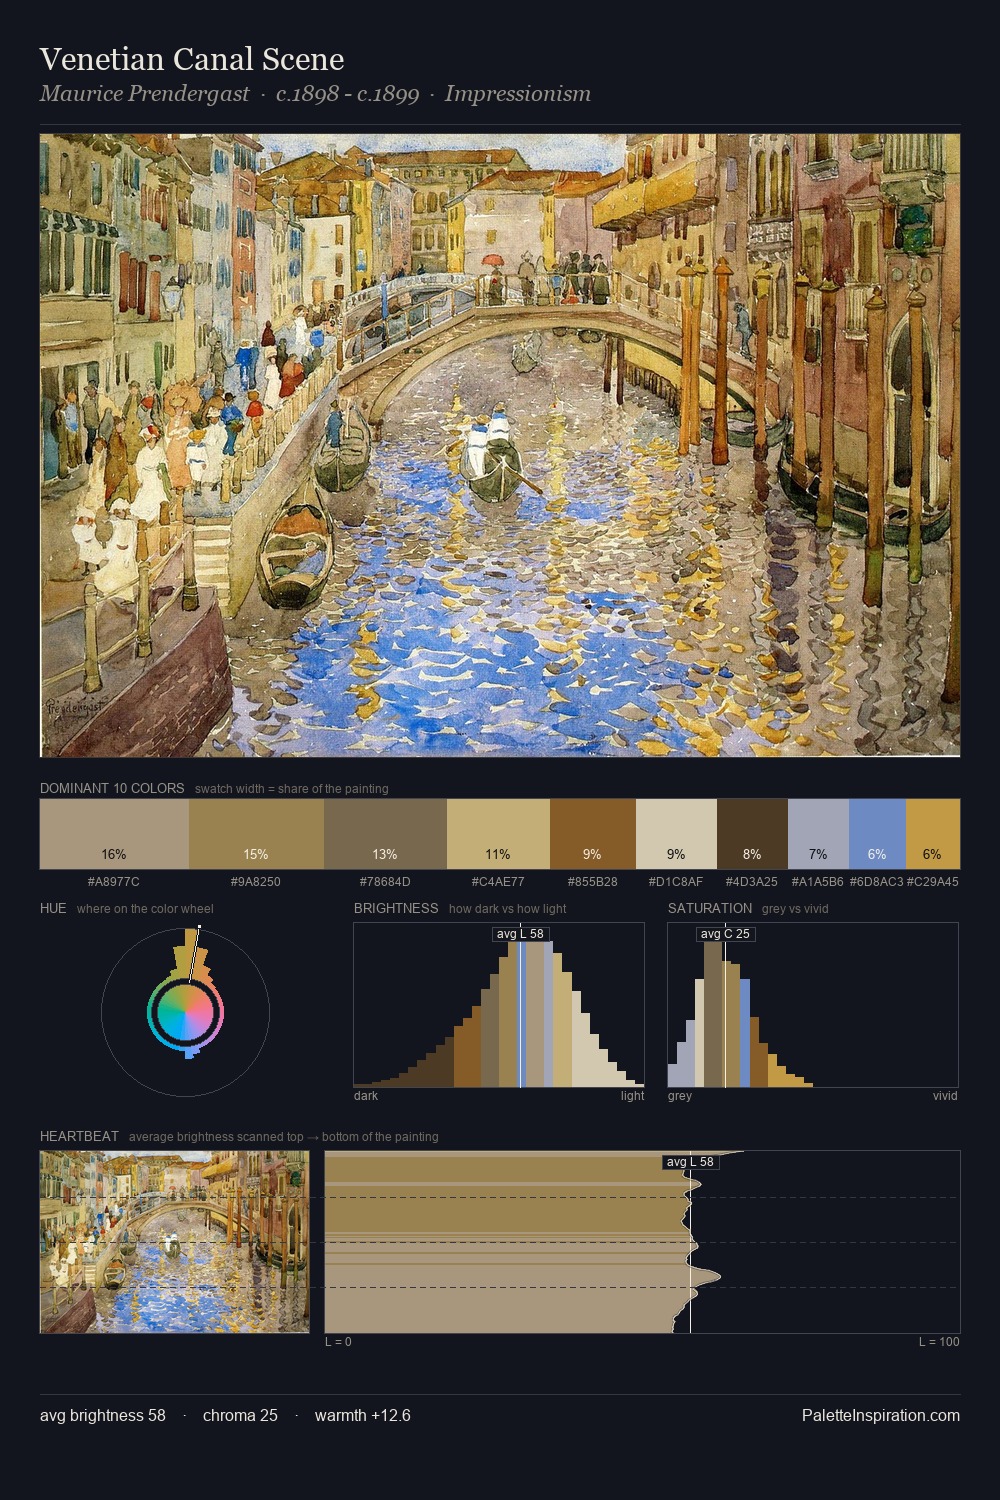
Task: Select the #9A8250 swatch at 15%
Action: (x=256, y=833)
